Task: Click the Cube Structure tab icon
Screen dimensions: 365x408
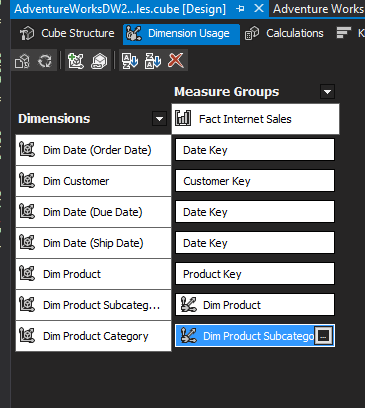Action: click(x=27, y=34)
